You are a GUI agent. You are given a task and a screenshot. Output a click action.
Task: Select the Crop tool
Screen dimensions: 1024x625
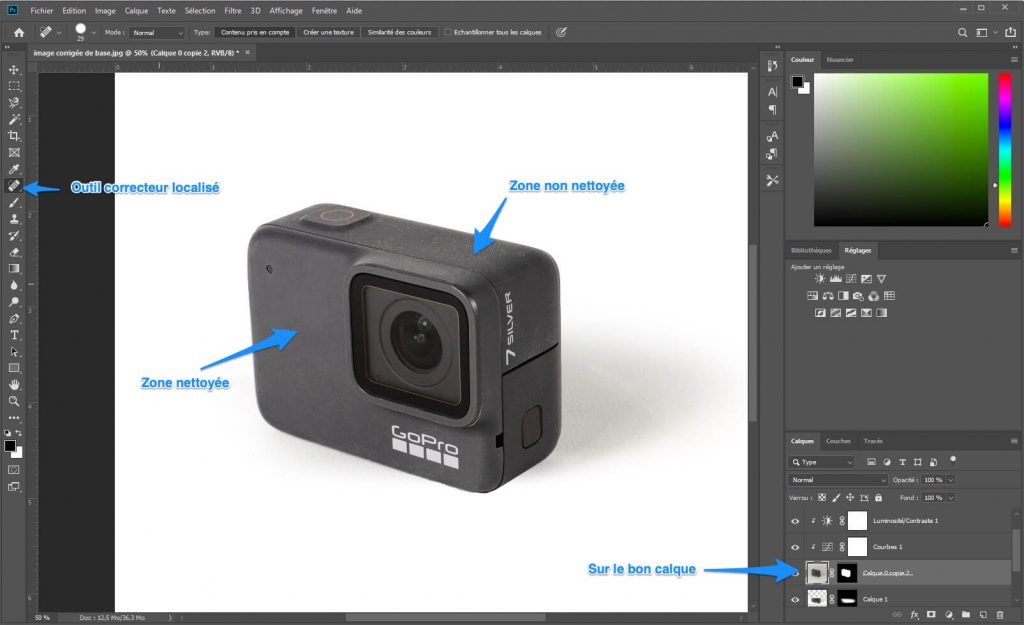pyautogui.click(x=14, y=136)
